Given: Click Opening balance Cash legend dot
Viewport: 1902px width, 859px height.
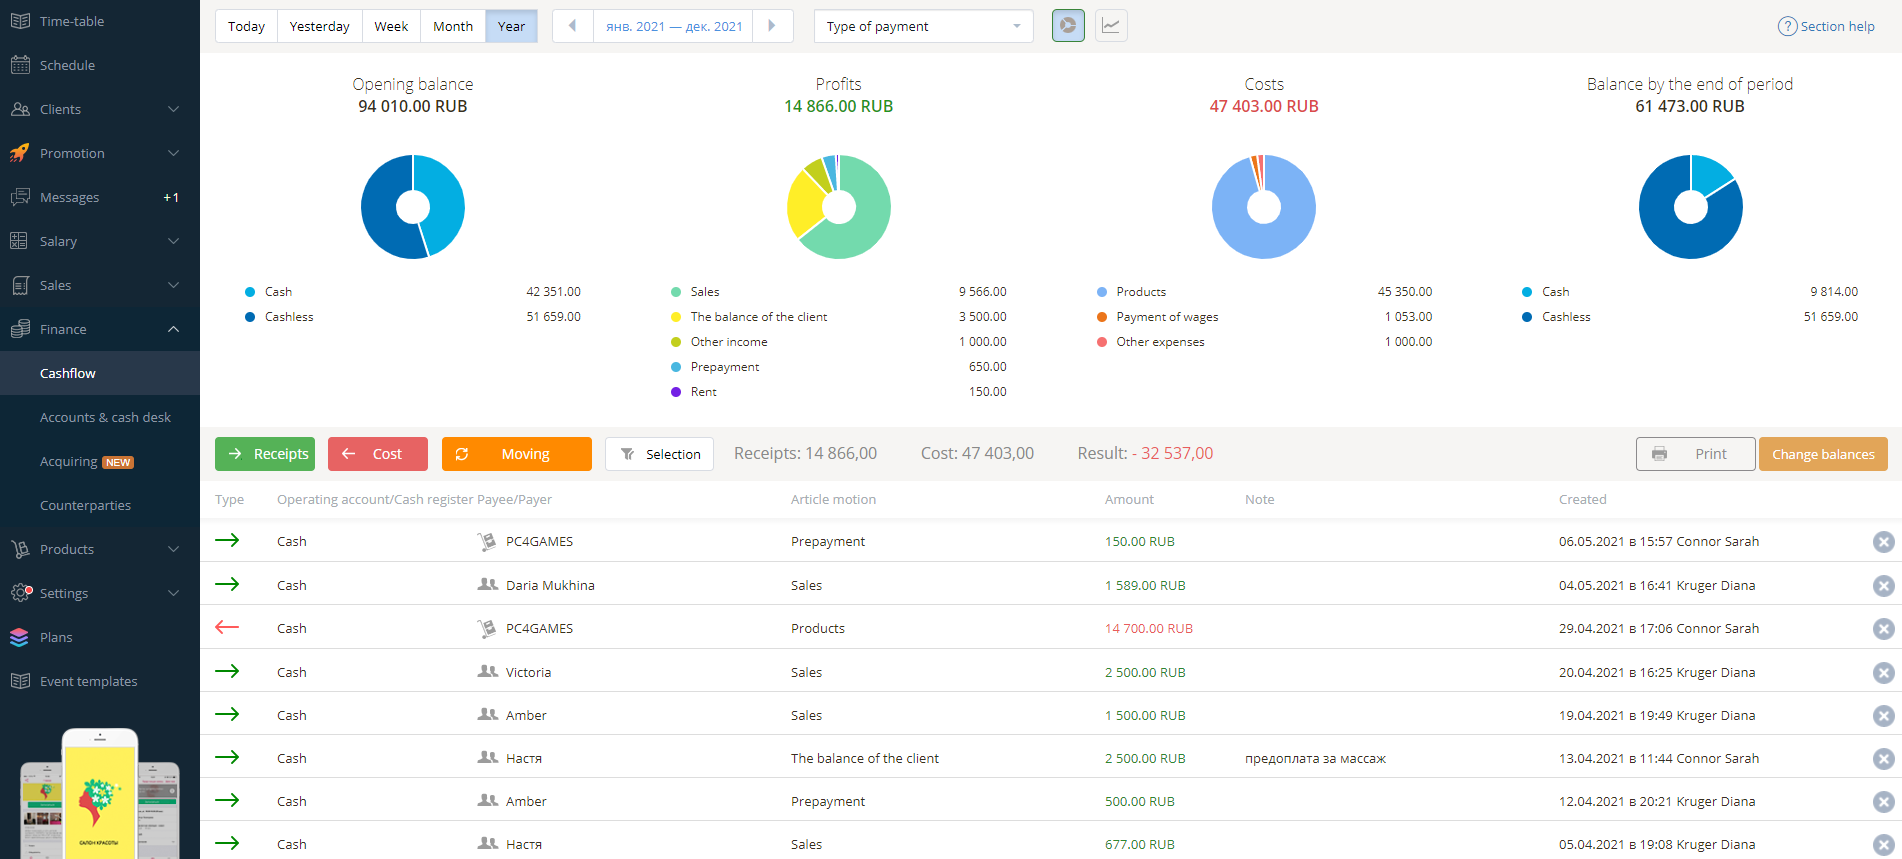Looking at the screenshot, I should [250, 292].
